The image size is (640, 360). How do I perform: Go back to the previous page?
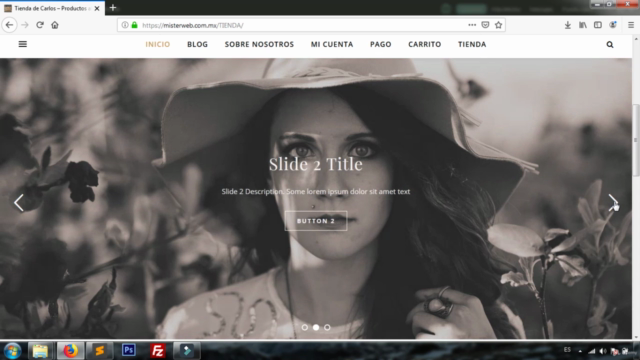(x=9, y=25)
